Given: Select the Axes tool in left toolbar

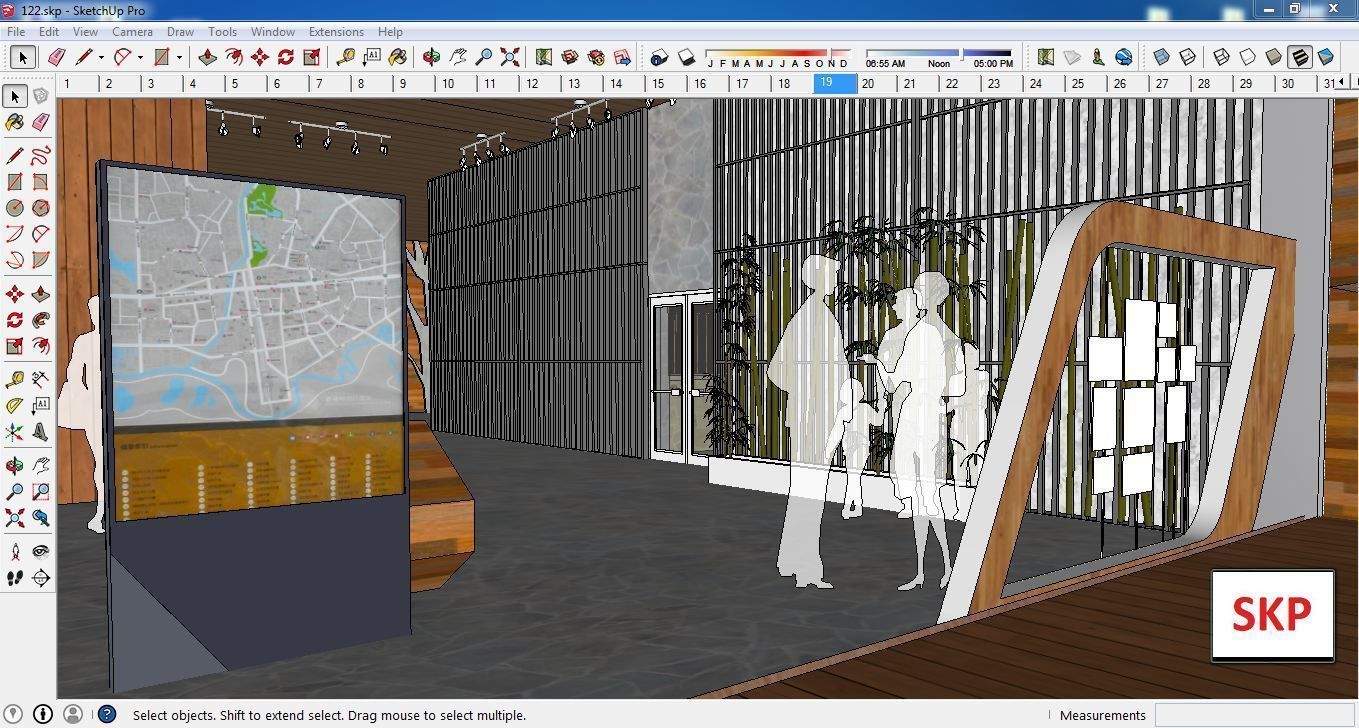Looking at the screenshot, I should point(14,433).
